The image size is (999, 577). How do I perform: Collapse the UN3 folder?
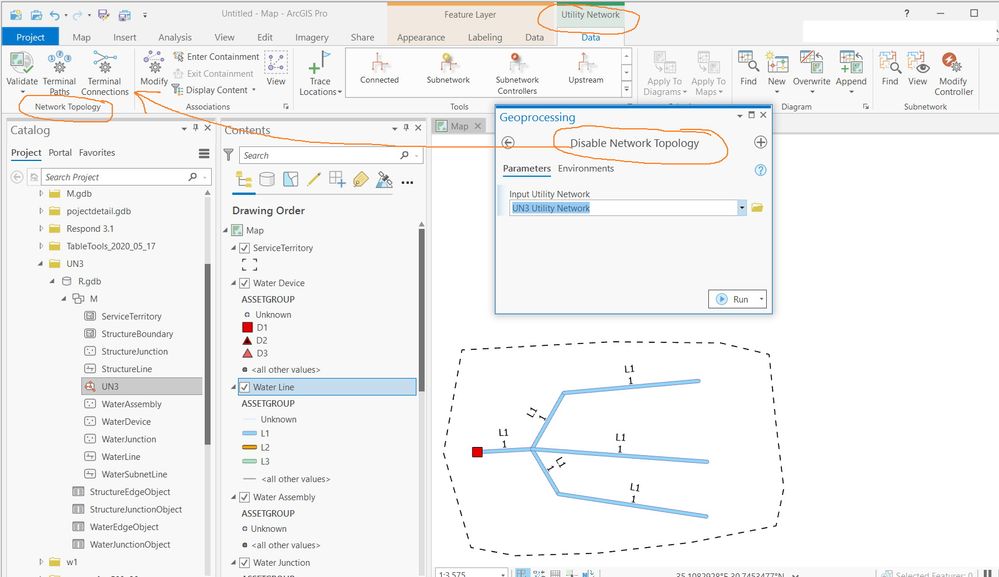click(x=41, y=263)
